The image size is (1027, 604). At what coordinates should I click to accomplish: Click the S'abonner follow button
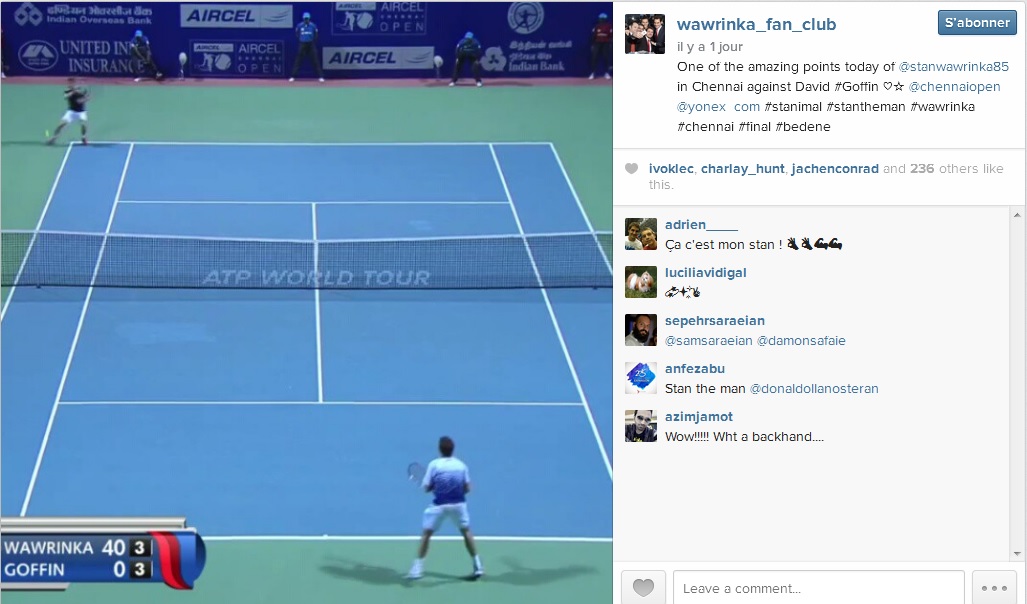pos(977,22)
